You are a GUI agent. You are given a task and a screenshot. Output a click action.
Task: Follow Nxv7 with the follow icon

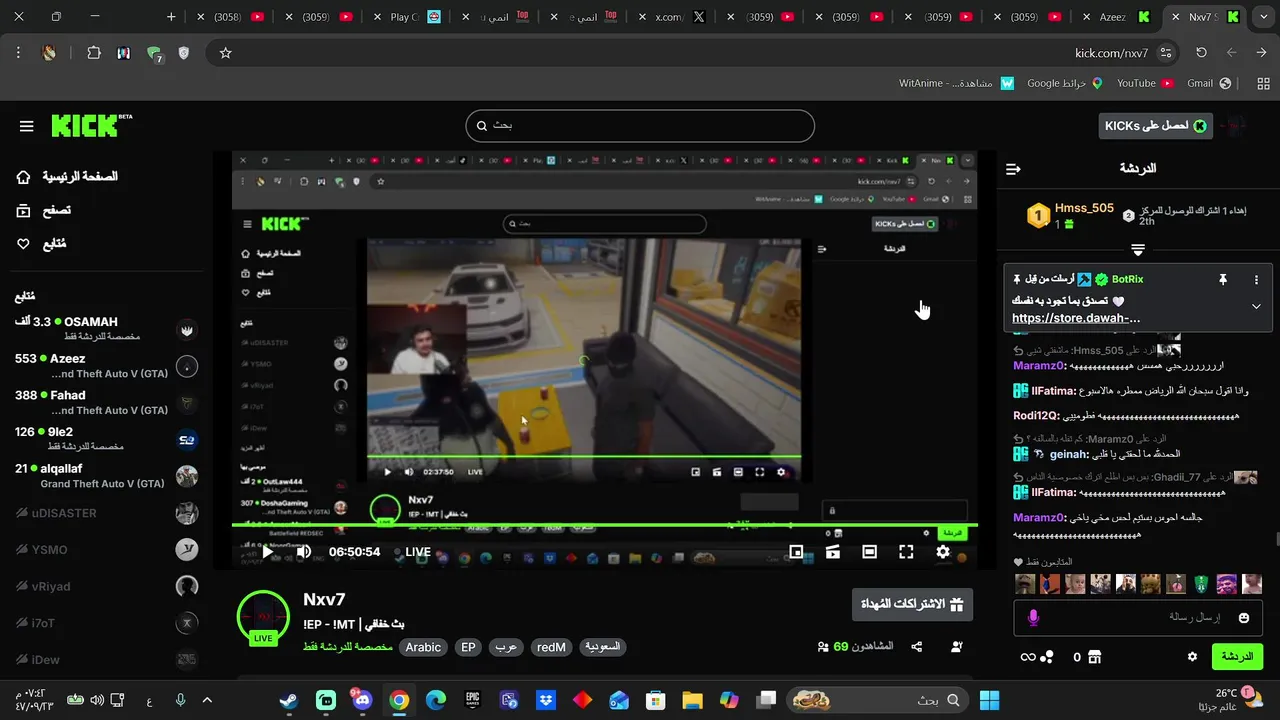pos(957,647)
